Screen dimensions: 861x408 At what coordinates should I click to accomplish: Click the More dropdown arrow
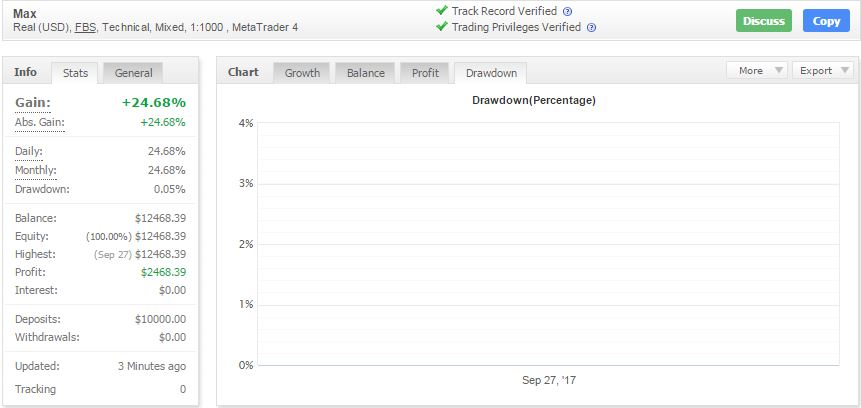pyautogui.click(x=778, y=70)
